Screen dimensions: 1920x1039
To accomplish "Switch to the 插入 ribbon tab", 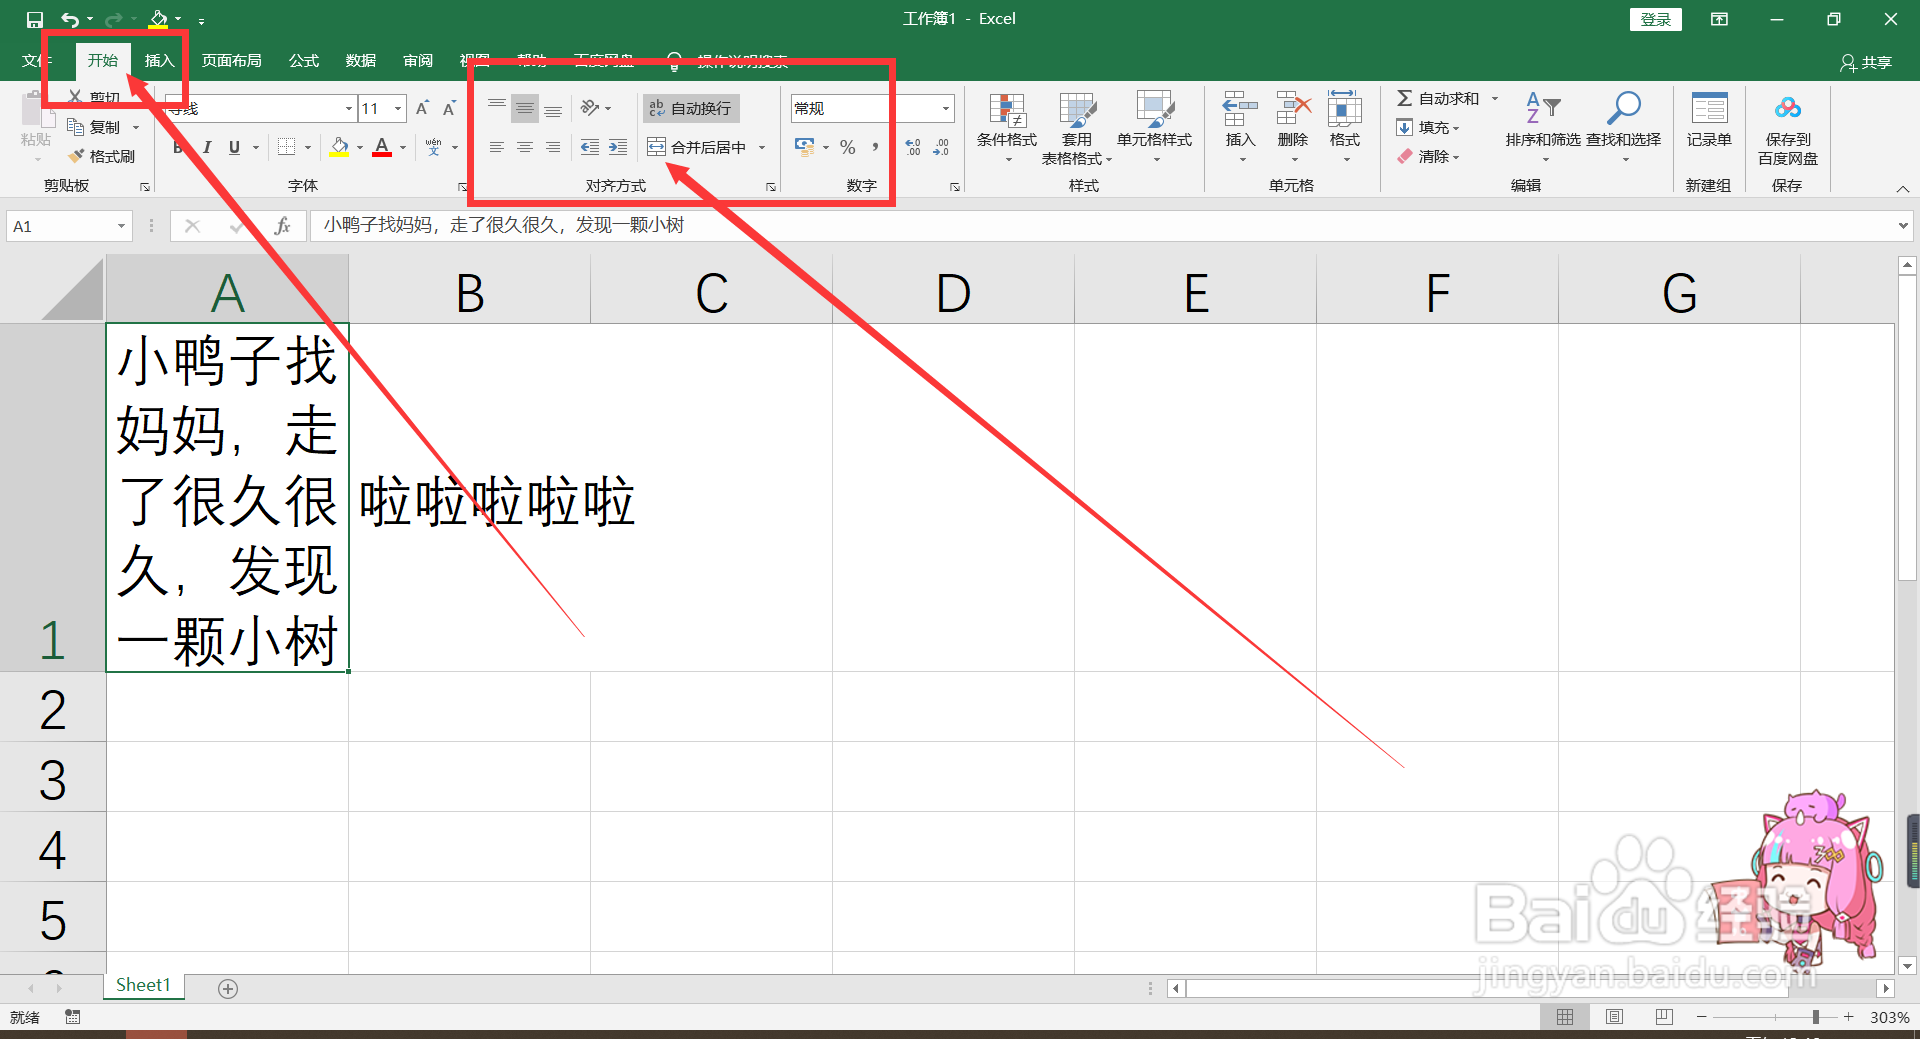I will pyautogui.click(x=158, y=60).
